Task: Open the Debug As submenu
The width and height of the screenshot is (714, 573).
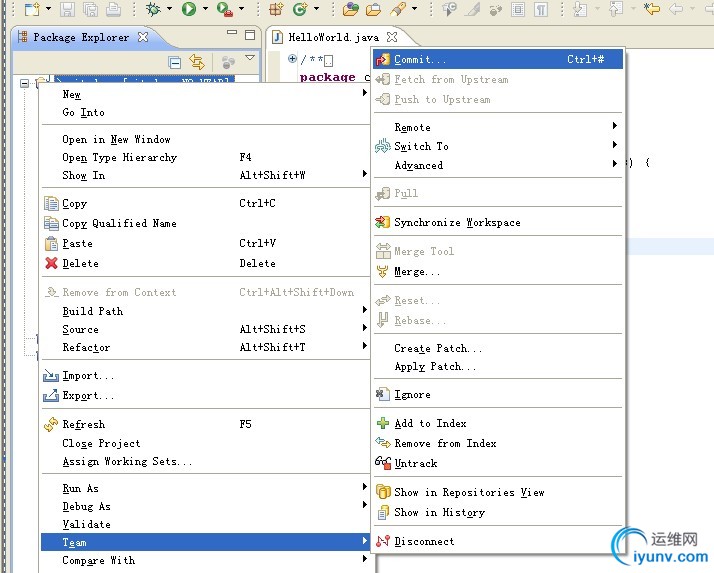Action: click(x=205, y=506)
